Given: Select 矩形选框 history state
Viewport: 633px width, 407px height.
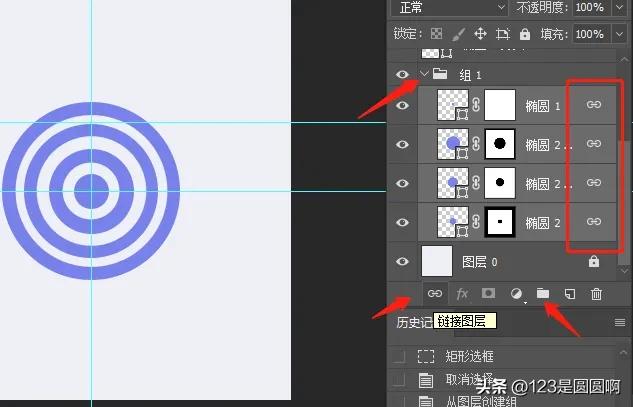Looking at the screenshot, I should click(503, 357).
